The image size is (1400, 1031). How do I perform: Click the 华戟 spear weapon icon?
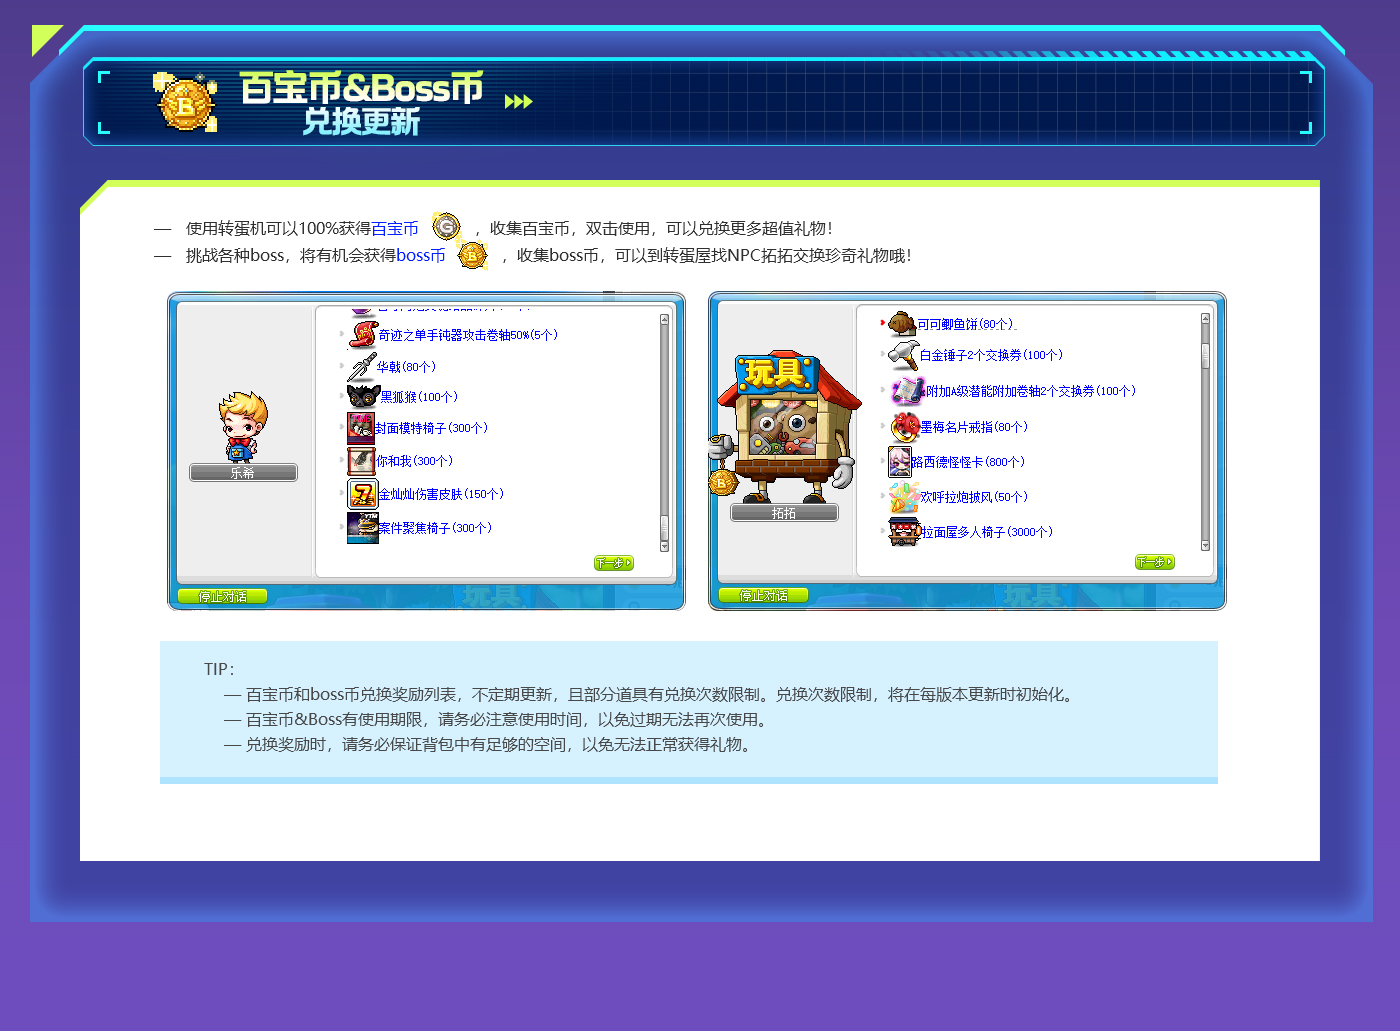[361, 367]
